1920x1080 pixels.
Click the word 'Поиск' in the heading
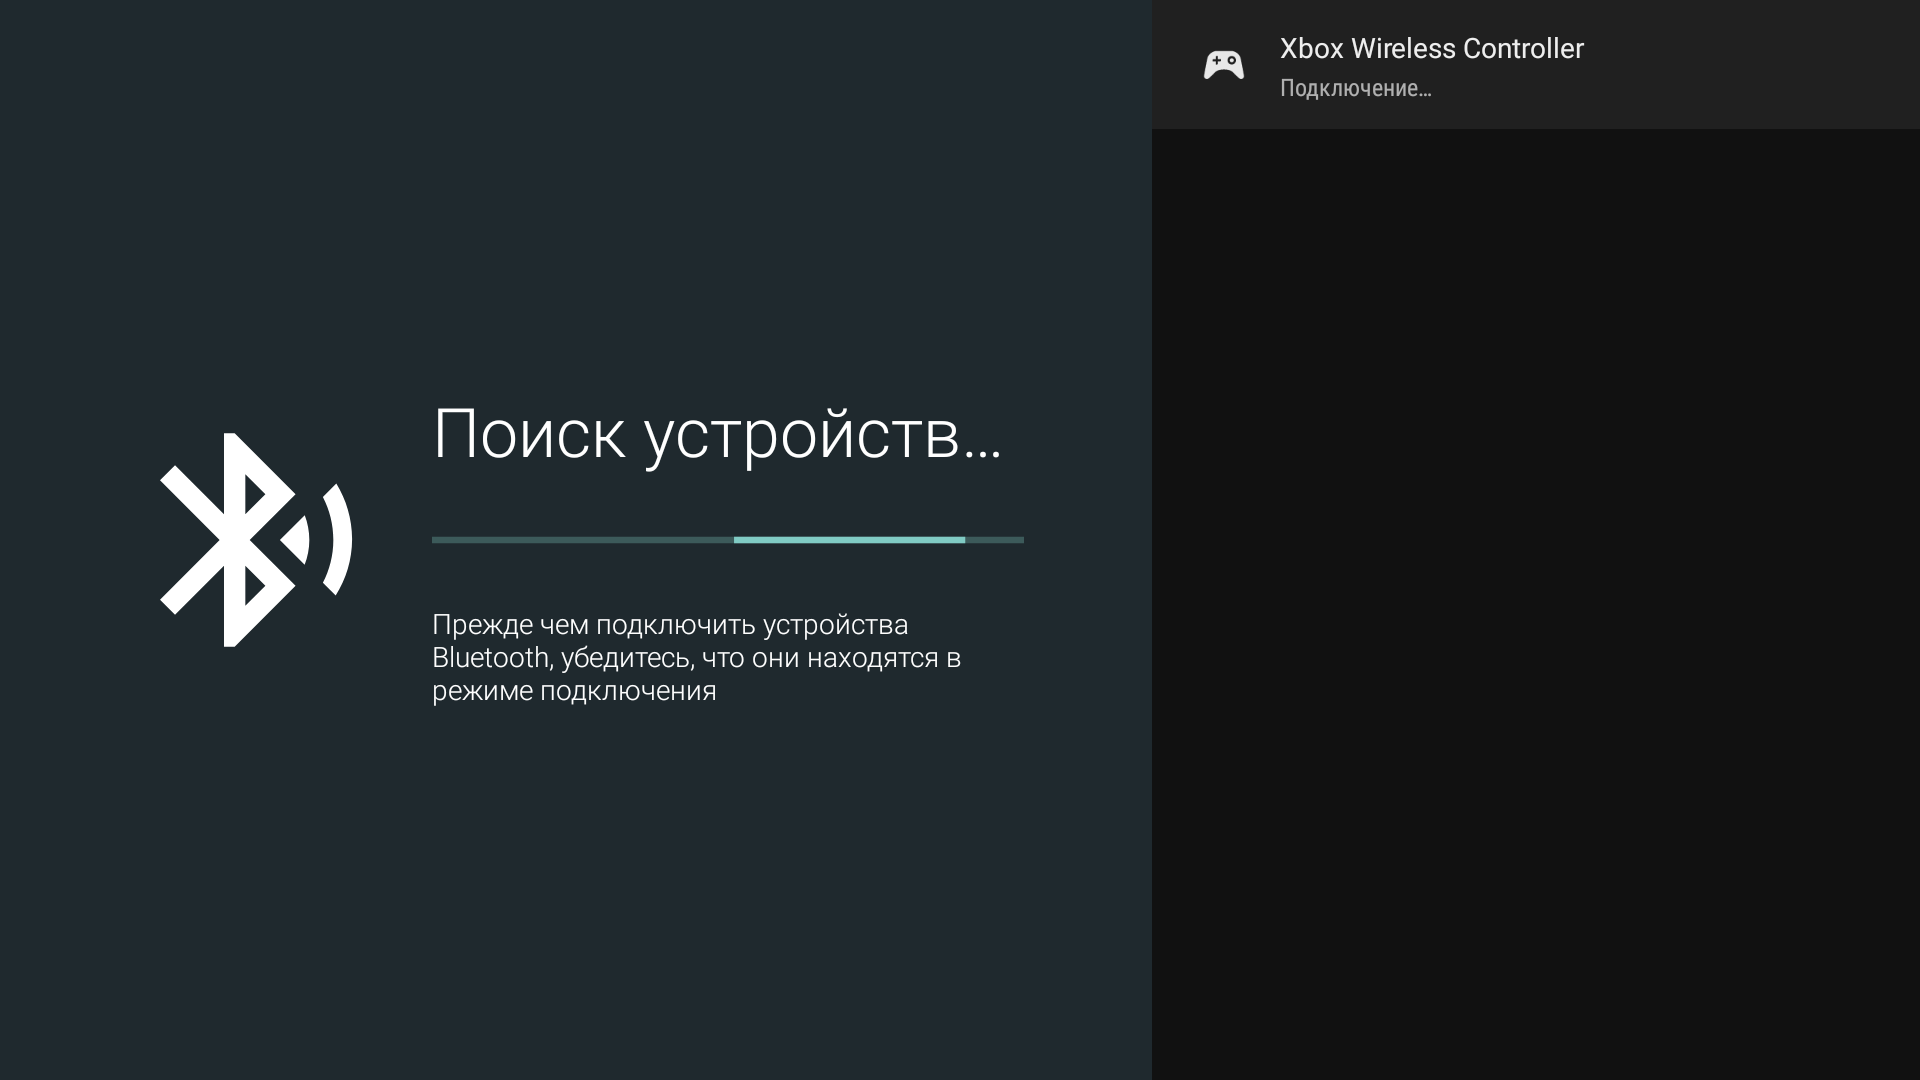(x=529, y=435)
